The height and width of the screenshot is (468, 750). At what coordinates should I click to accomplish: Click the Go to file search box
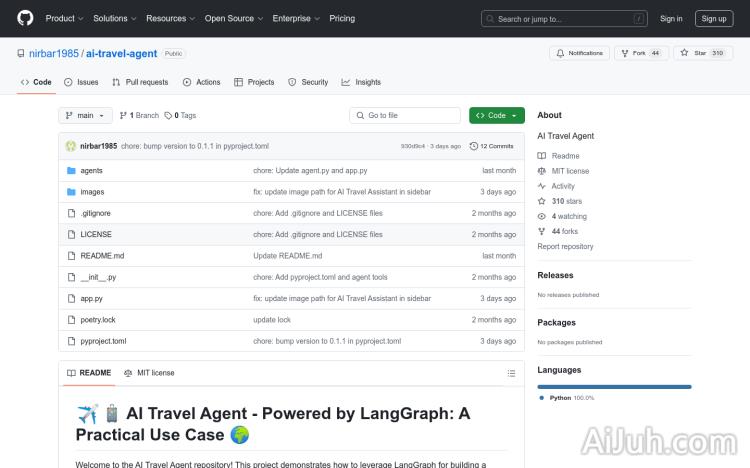pyautogui.click(x=405, y=115)
